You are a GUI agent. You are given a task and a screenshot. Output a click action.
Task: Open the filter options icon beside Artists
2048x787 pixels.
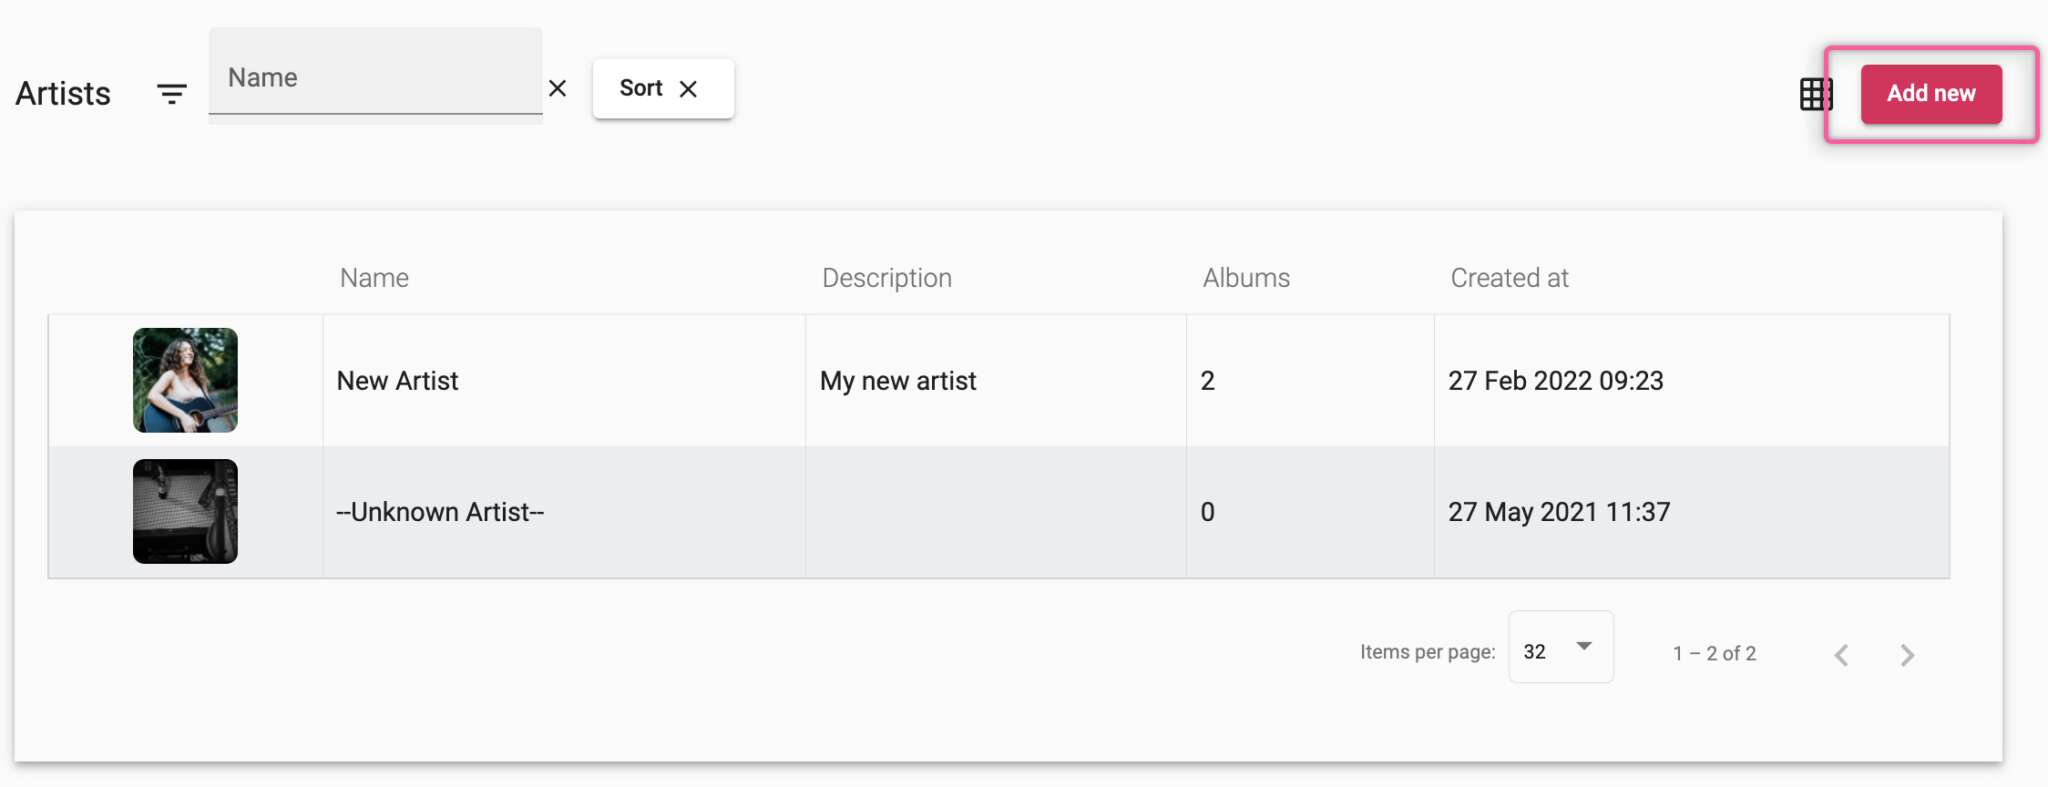point(171,92)
